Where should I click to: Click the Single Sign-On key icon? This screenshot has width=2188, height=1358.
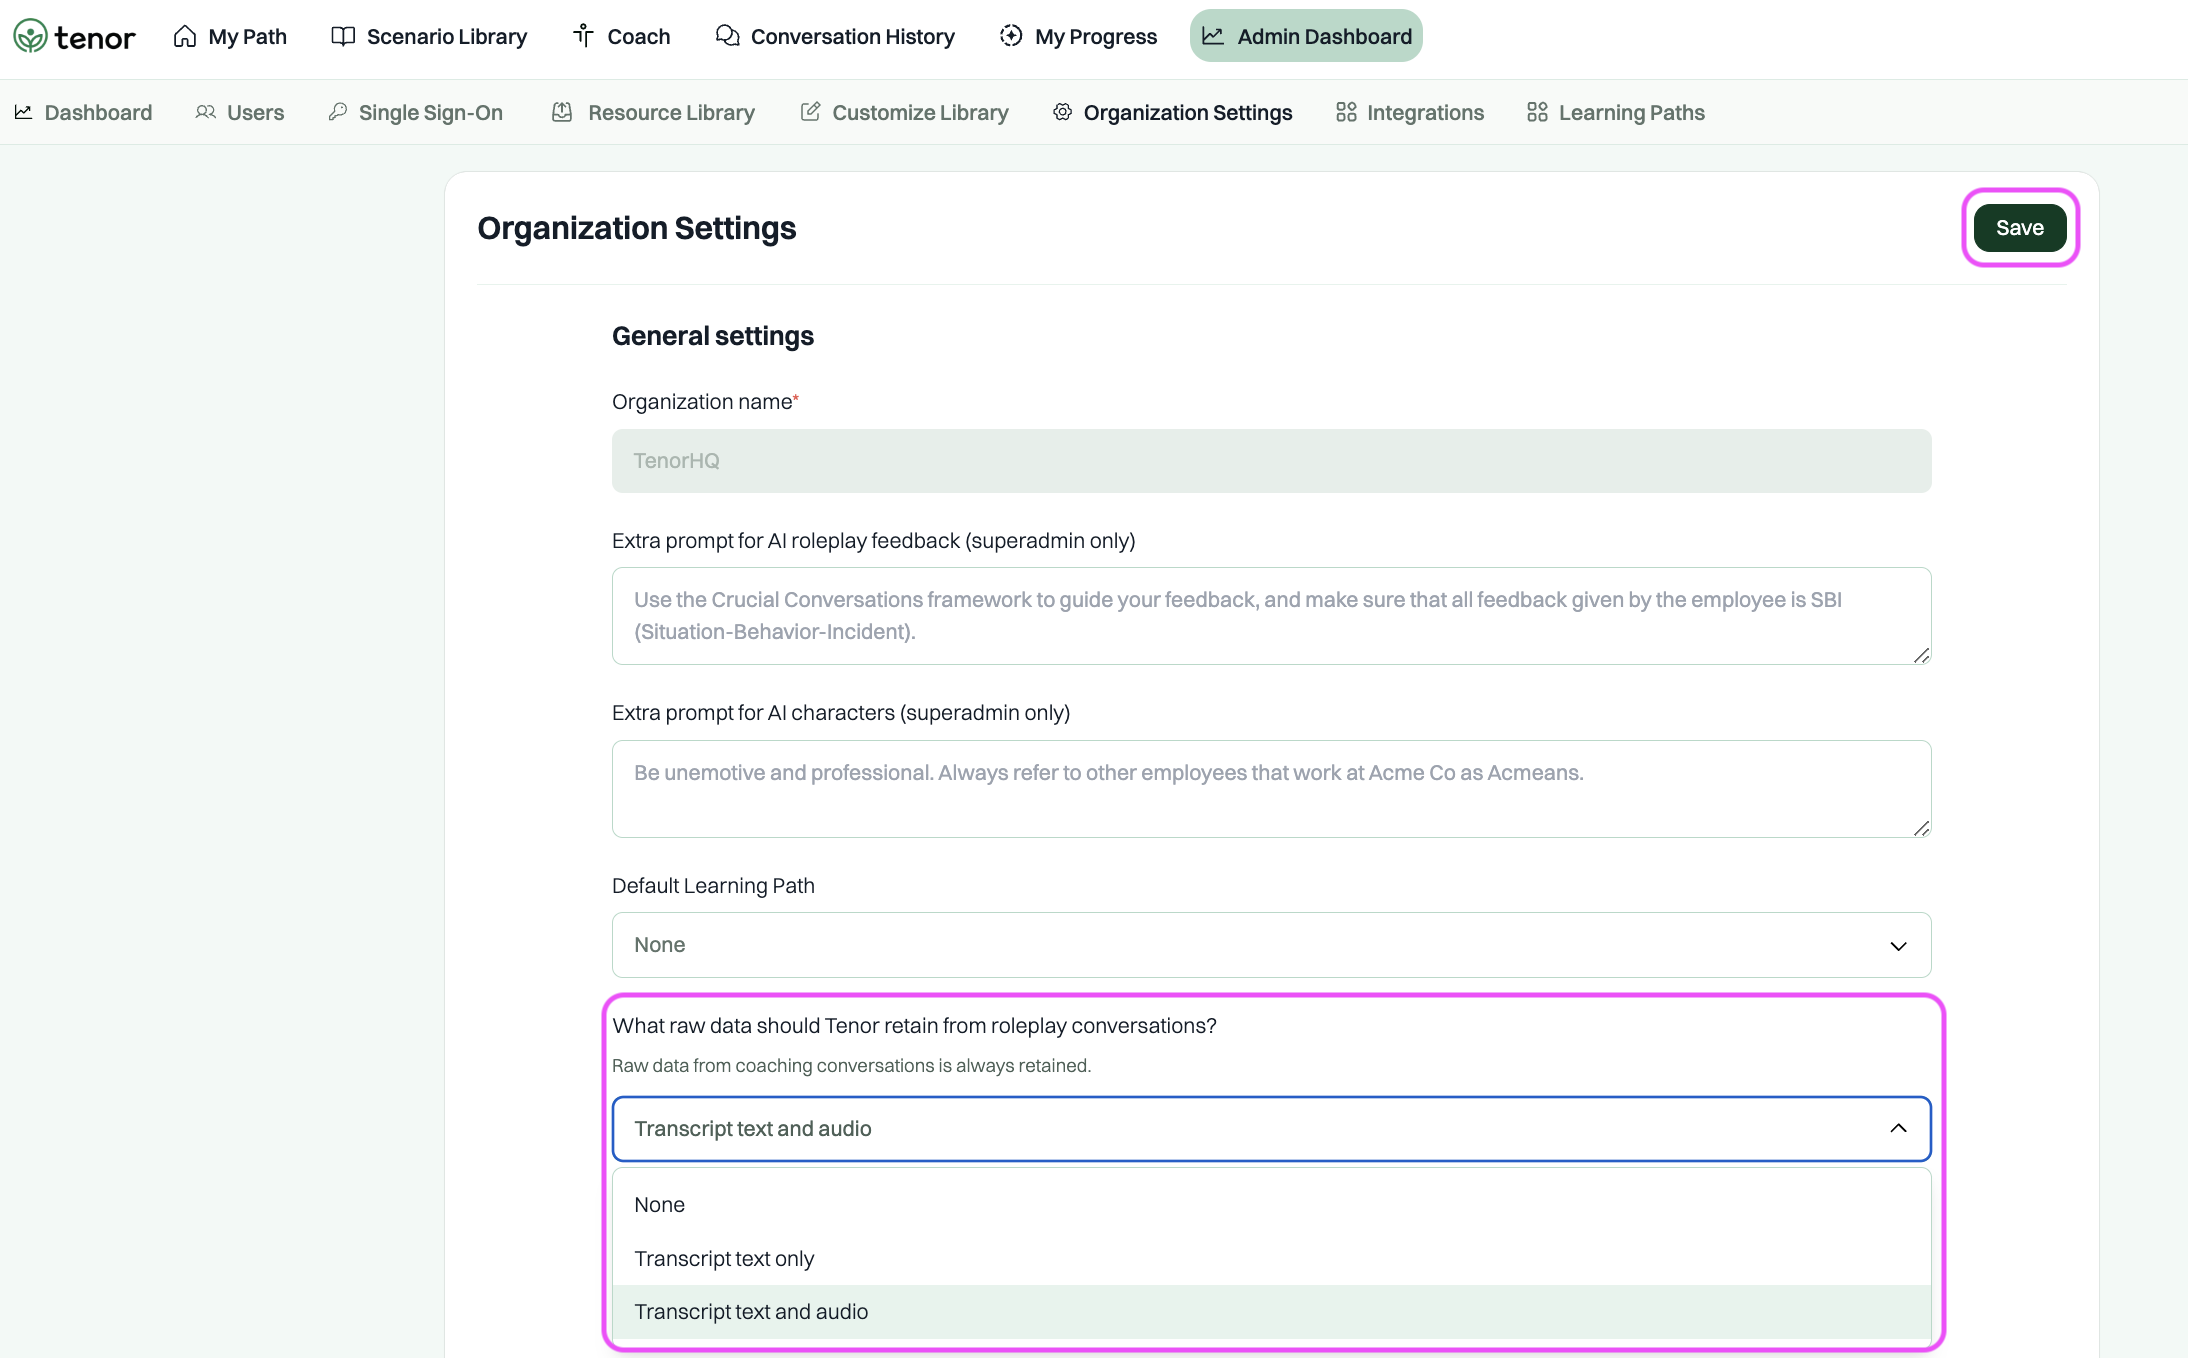click(x=338, y=112)
